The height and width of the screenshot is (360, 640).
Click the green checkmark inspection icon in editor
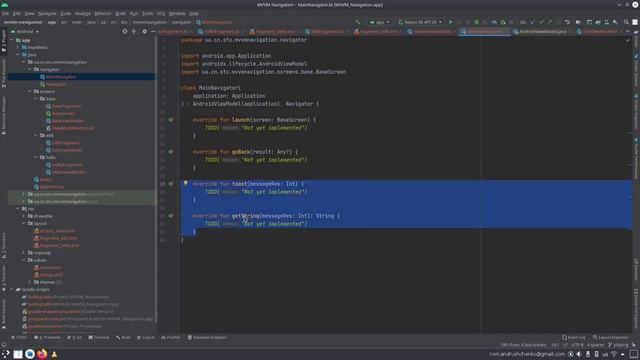[x=628, y=40]
